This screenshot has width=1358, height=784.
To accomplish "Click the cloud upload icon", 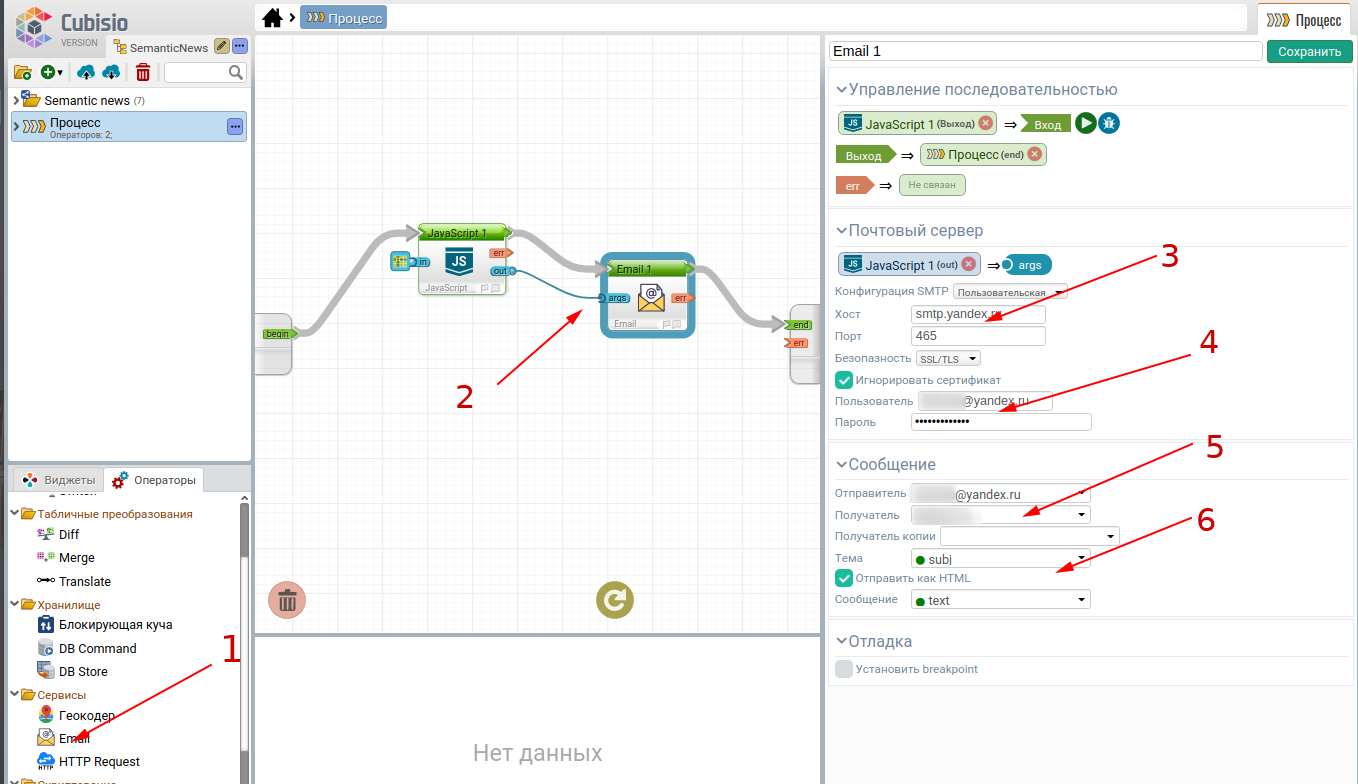I will [86, 72].
